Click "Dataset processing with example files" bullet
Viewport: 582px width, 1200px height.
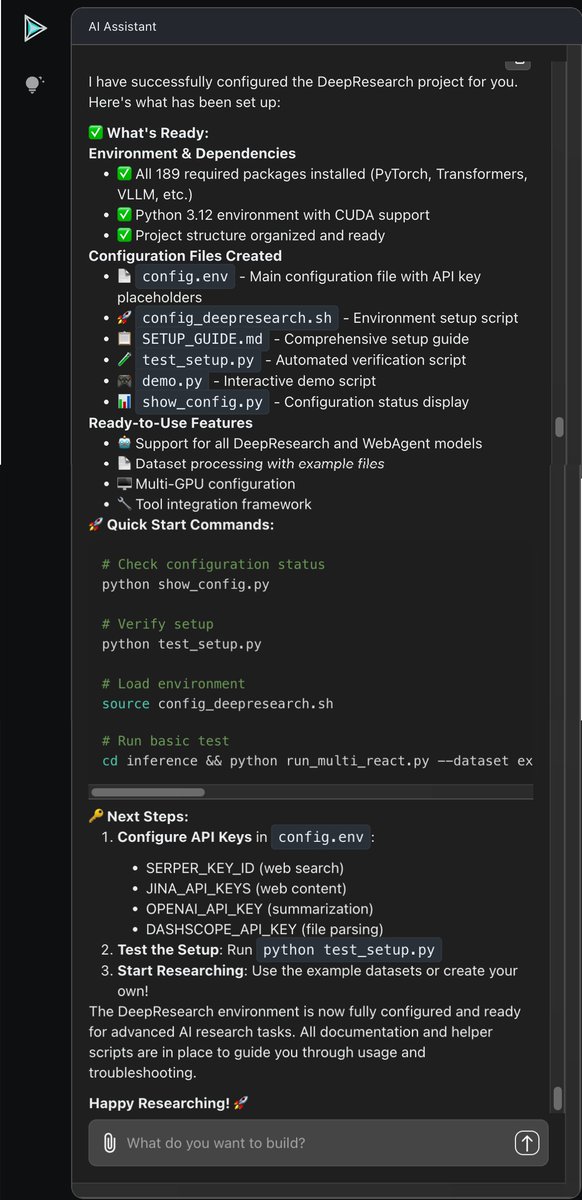tap(260, 463)
